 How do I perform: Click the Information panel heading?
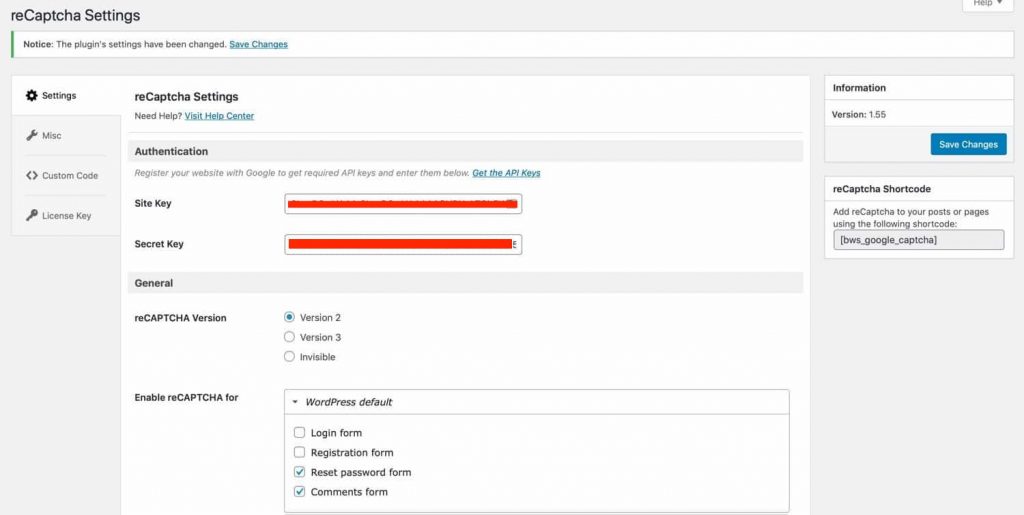tap(859, 87)
